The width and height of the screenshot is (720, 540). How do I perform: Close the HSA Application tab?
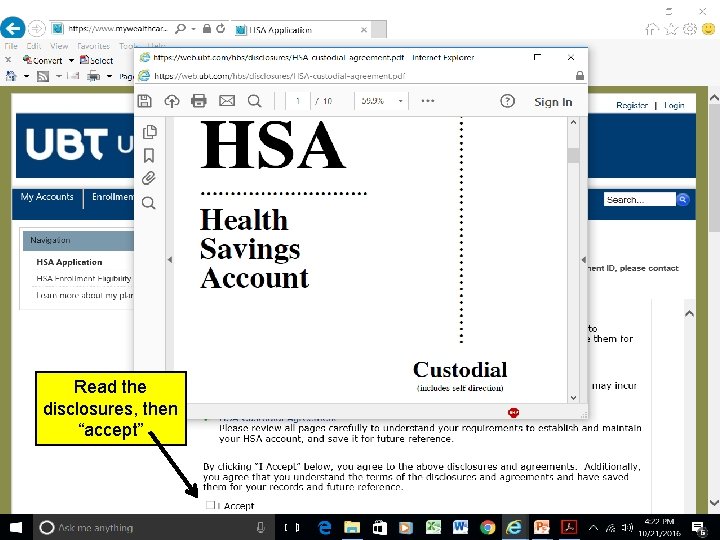pyautogui.click(x=364, y=30)
